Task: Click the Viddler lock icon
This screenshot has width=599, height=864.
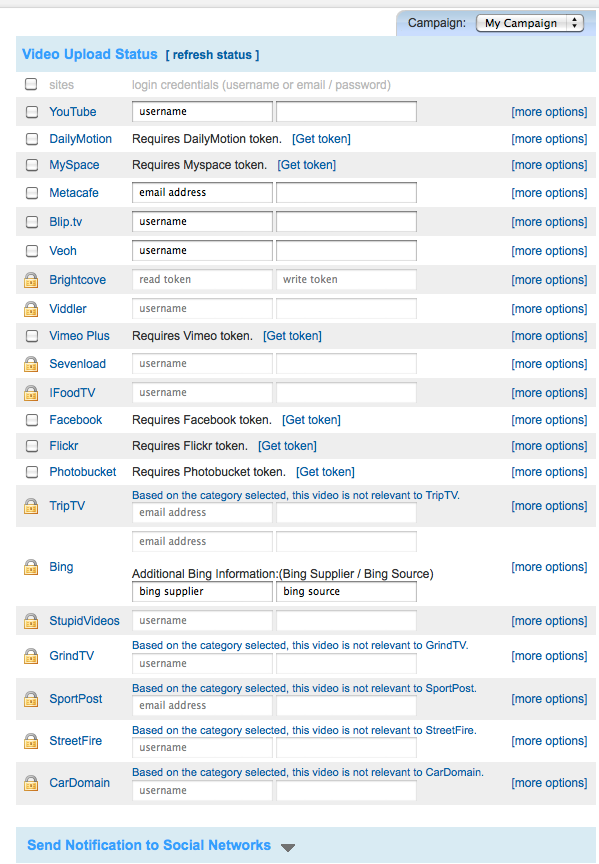Action: click(31, 309)
